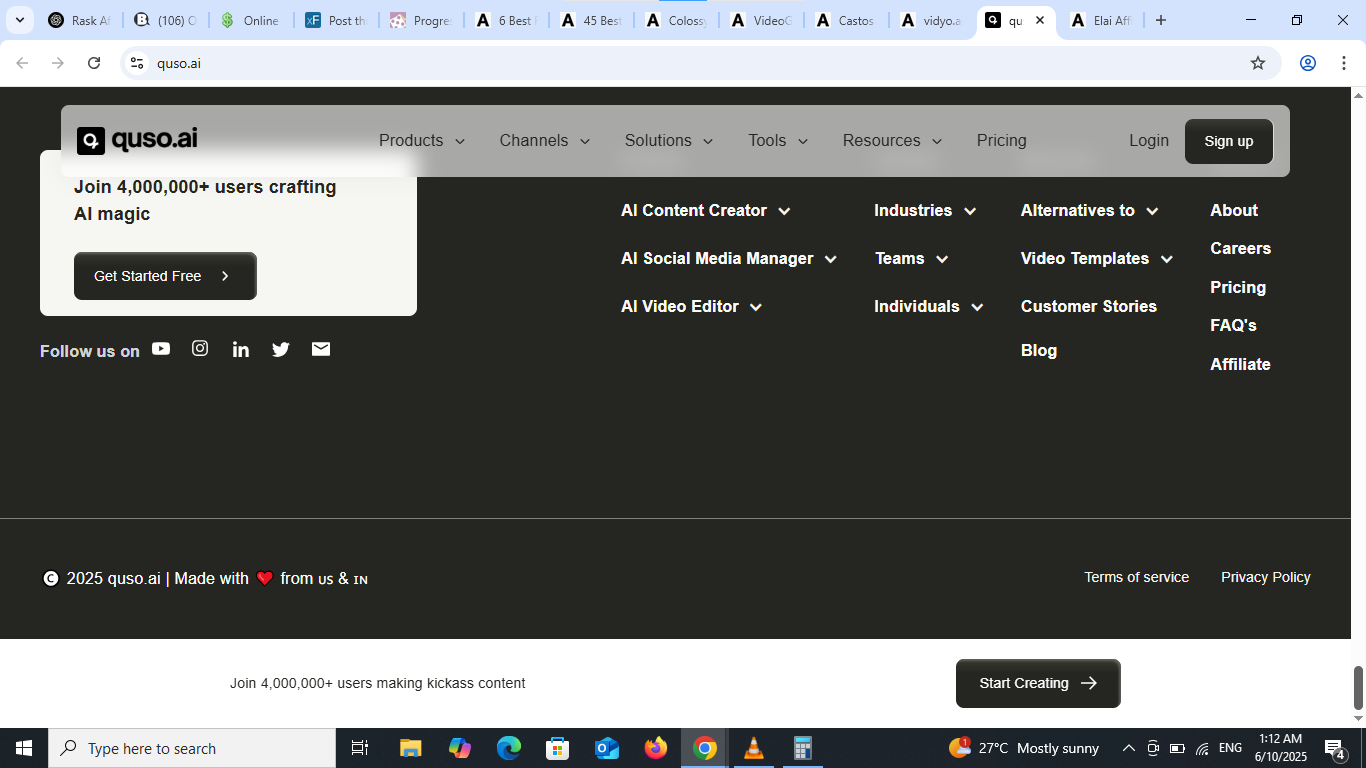Open Outlook from taskbar
Screen dimensions: 1366x768
click(x=607, y=748)
